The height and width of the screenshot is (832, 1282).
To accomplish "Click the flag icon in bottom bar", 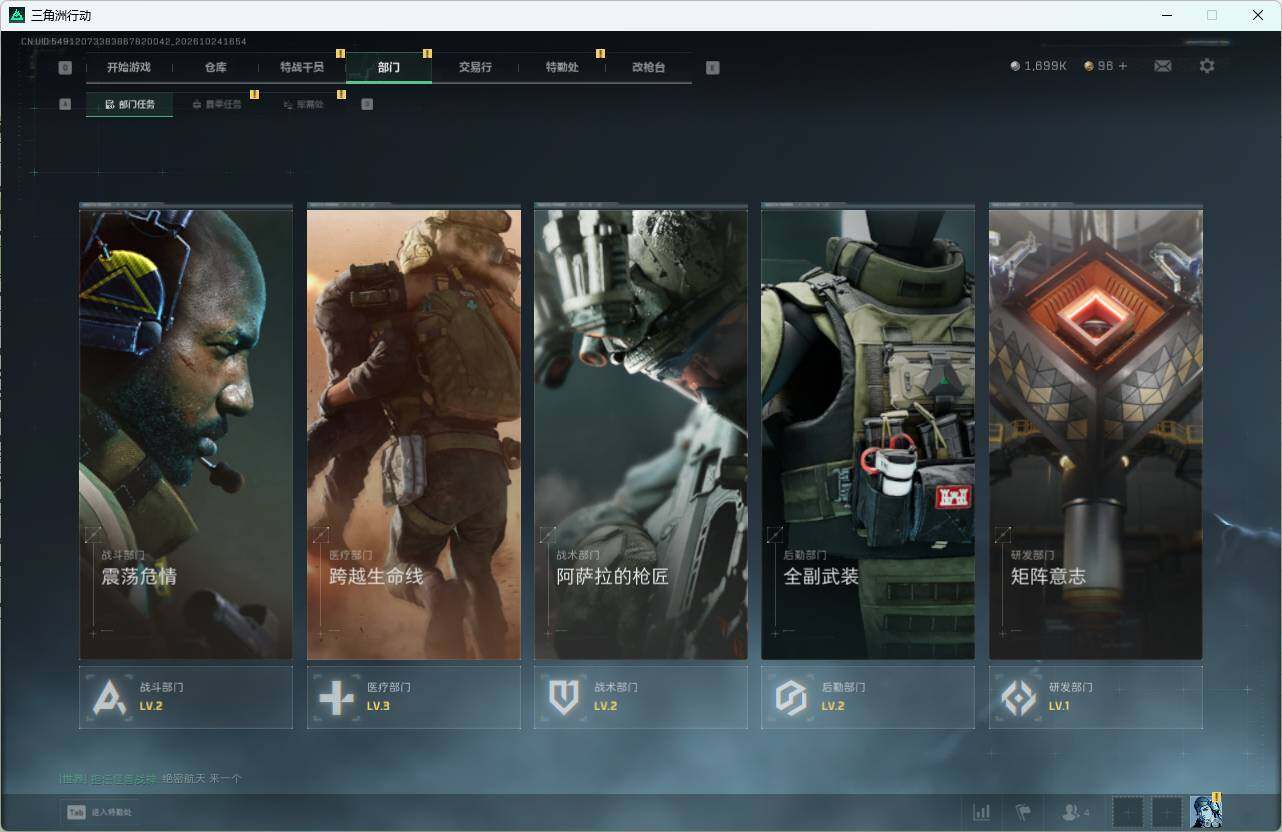I will (1023, 812).
